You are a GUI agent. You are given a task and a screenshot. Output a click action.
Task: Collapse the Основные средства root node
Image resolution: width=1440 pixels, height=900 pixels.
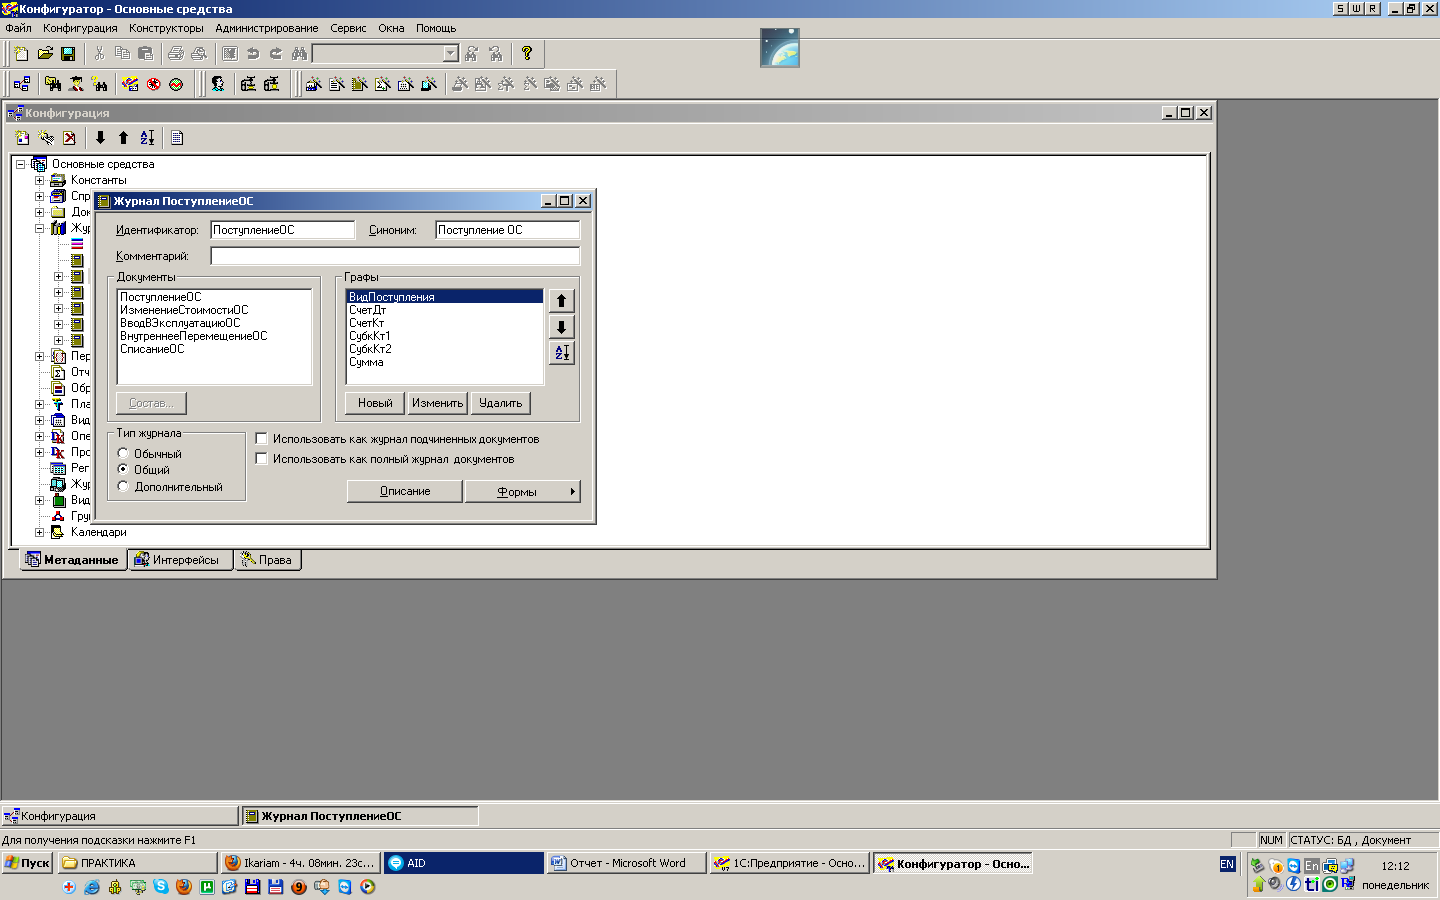coord(20,164)
